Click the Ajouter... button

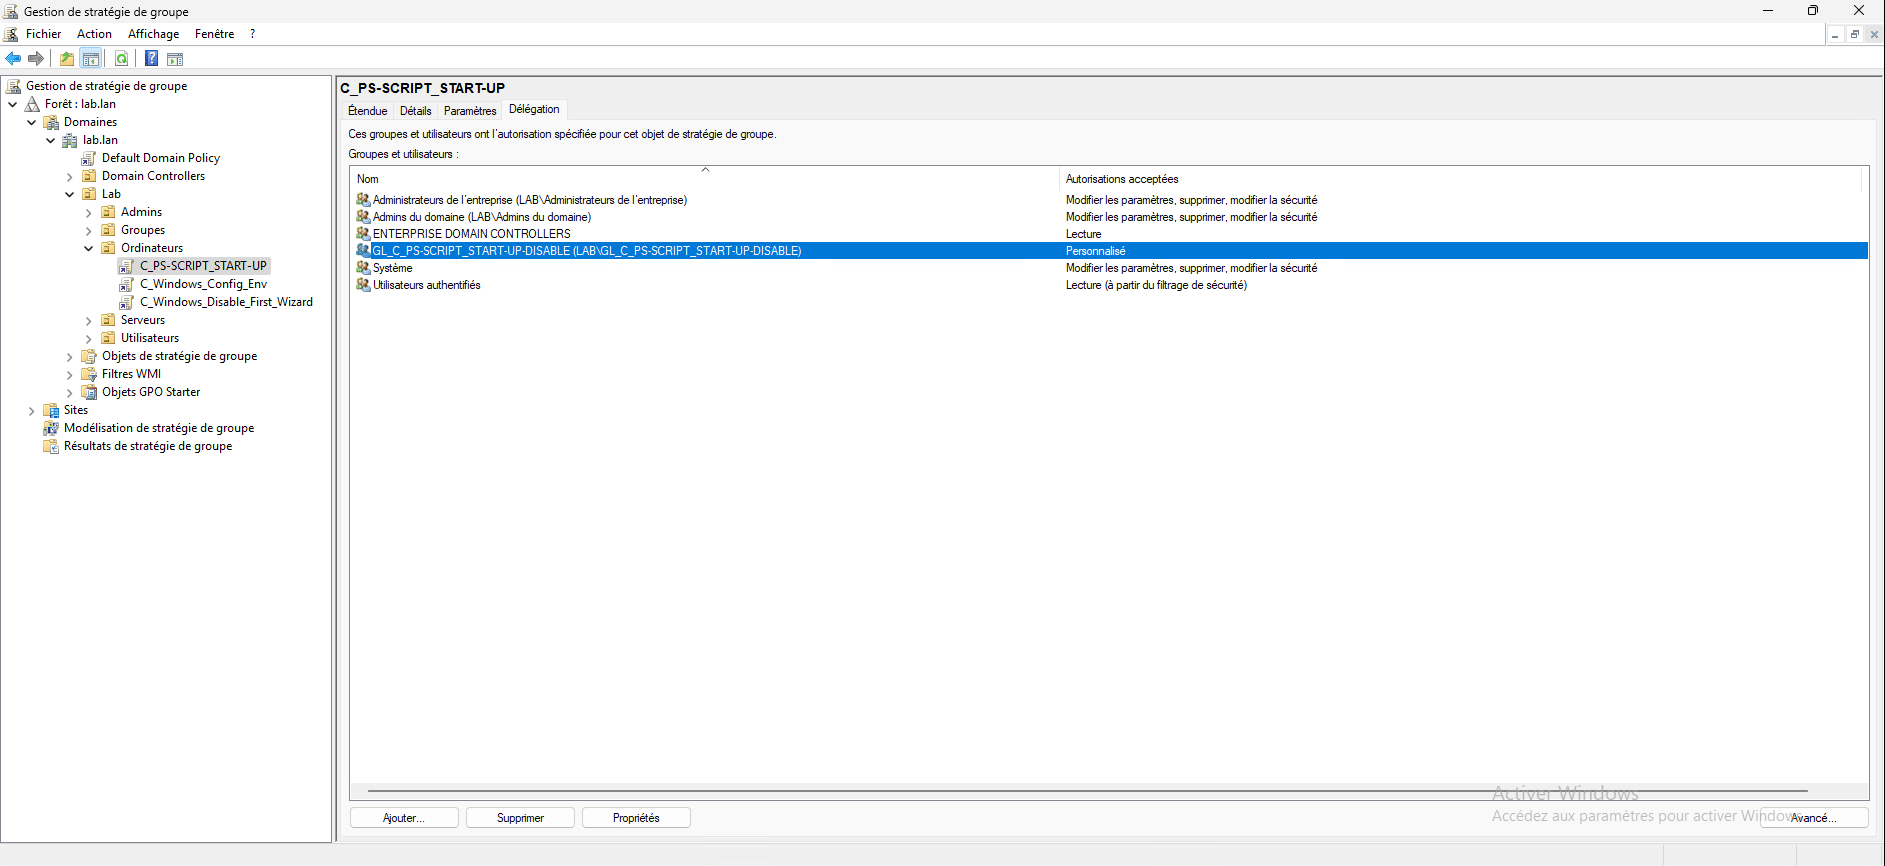(404, 818)
